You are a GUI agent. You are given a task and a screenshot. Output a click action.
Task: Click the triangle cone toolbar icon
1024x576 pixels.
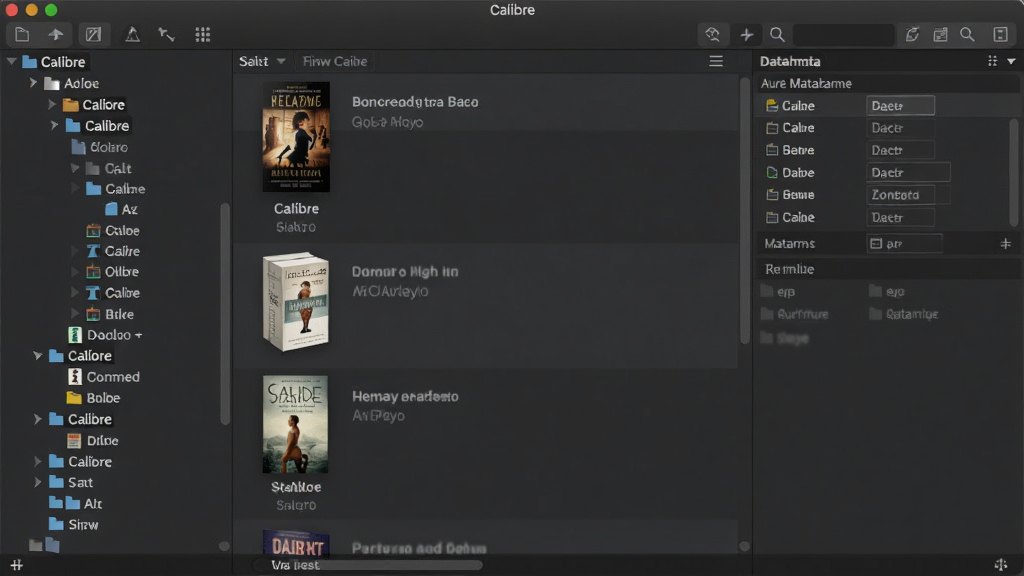[133, 35]
